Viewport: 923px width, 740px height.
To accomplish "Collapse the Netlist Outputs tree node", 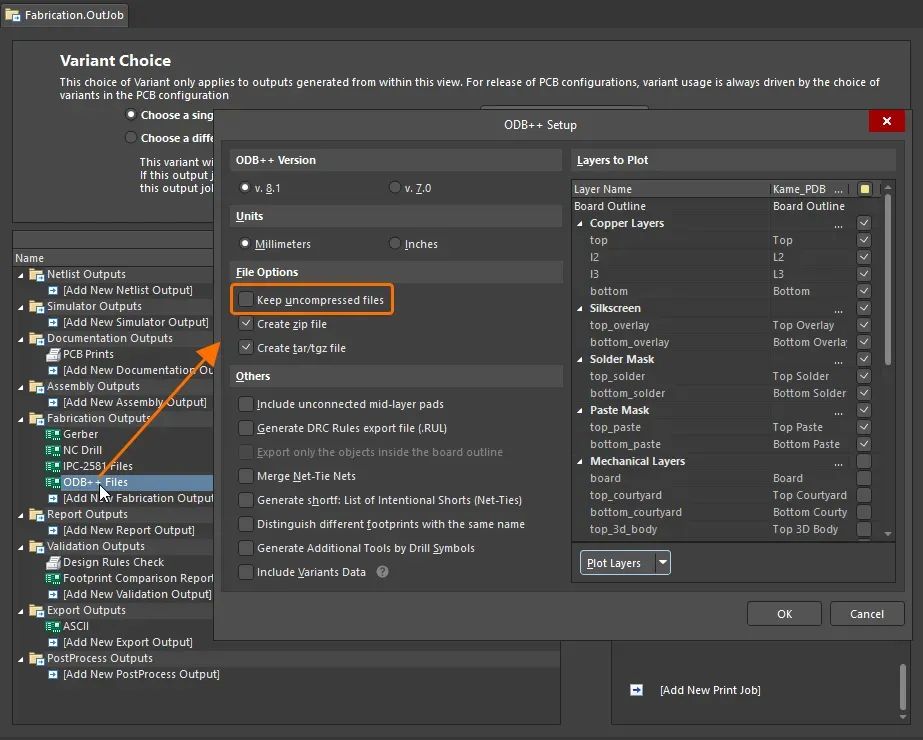I will click(x=21, y=275).
